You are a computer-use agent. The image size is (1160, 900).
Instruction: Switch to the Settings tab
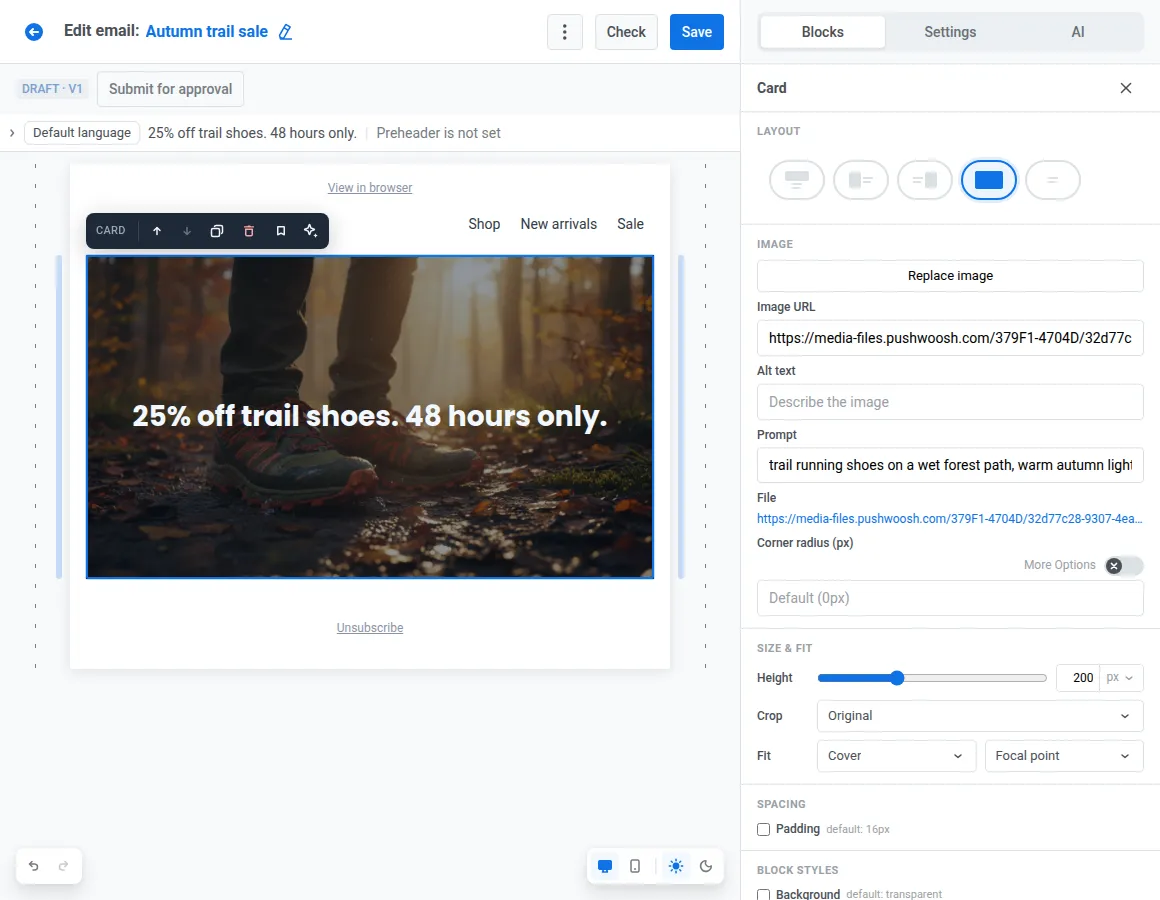(x=950, y=32)
